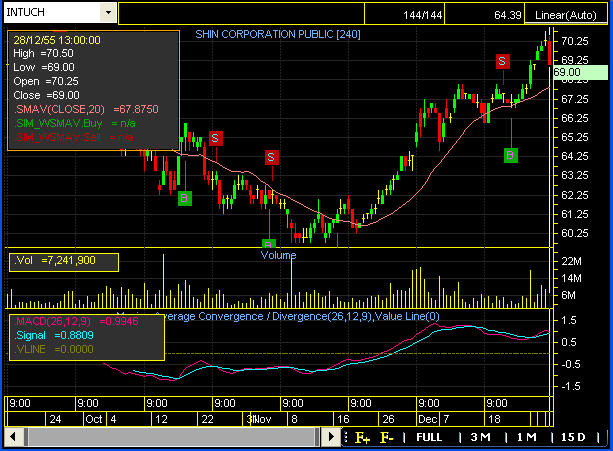The width and height of the screenshot is (613, 451).
Task: Click the scroll right arrow
Action: (331, 437)
